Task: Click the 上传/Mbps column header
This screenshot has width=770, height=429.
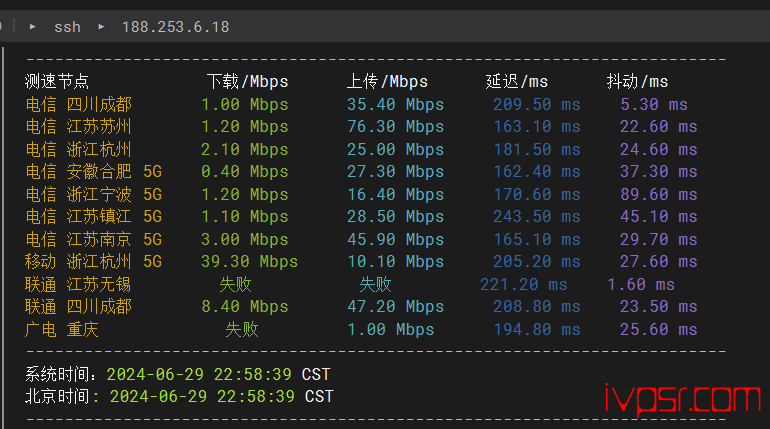Action: (x=387, y=81)
